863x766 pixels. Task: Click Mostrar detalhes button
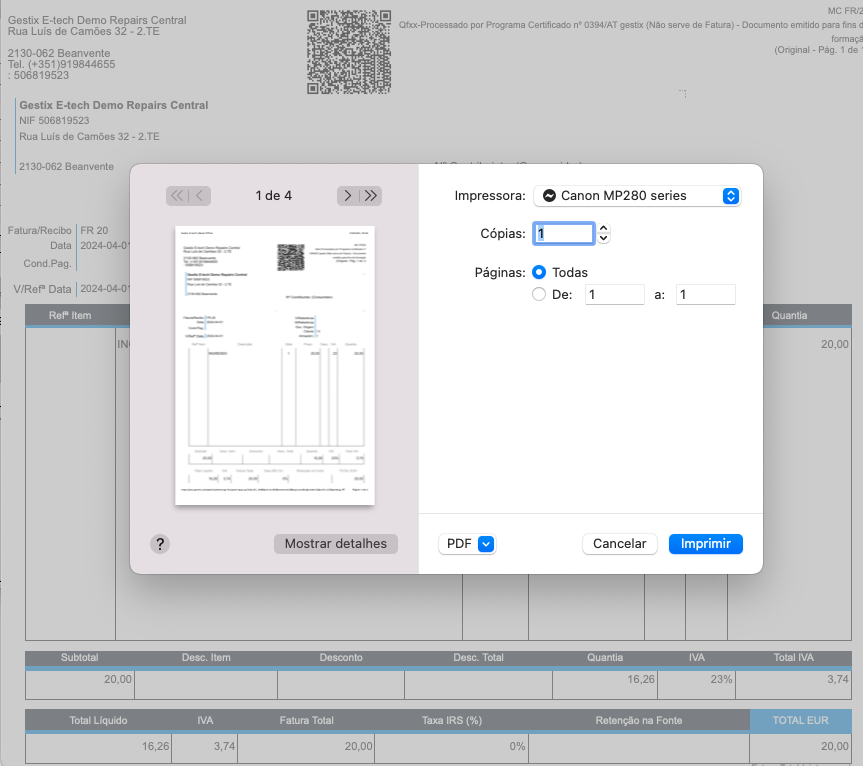pos(336,544)
